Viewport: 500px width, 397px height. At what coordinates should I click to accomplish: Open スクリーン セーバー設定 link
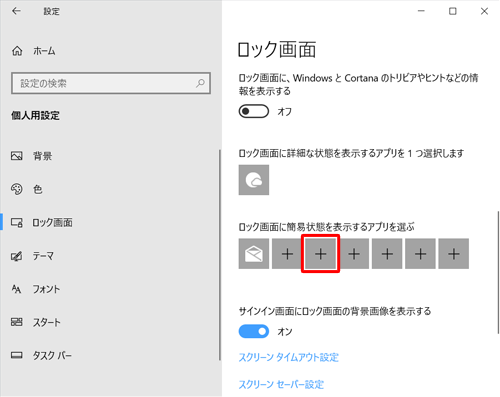(281, 384)
